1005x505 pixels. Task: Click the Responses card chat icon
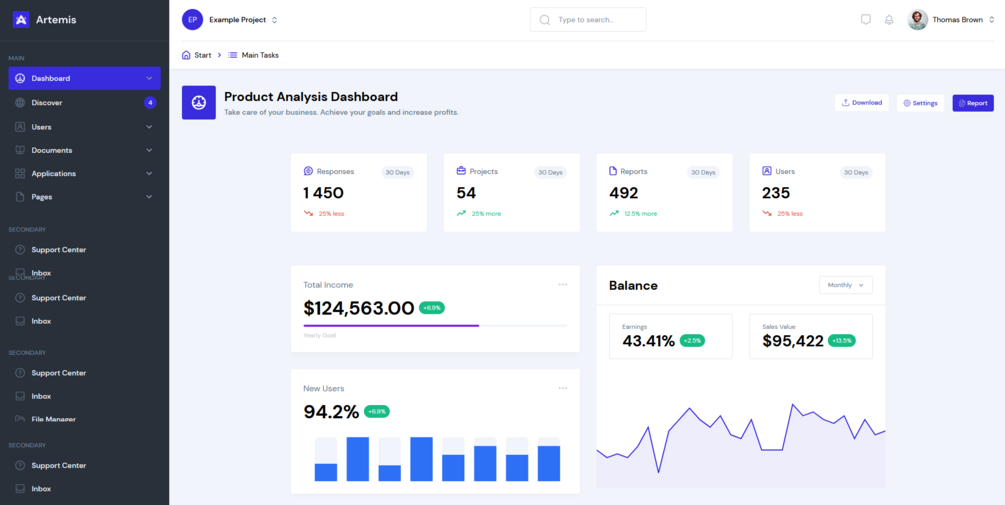(x=308, y=171)
